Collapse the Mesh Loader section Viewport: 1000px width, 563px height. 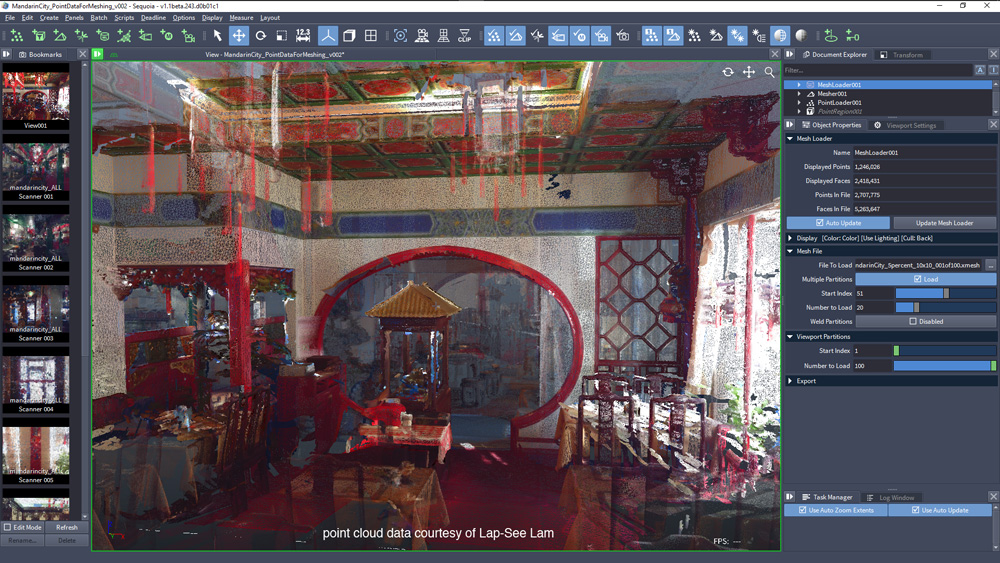[x=790, y=138]
